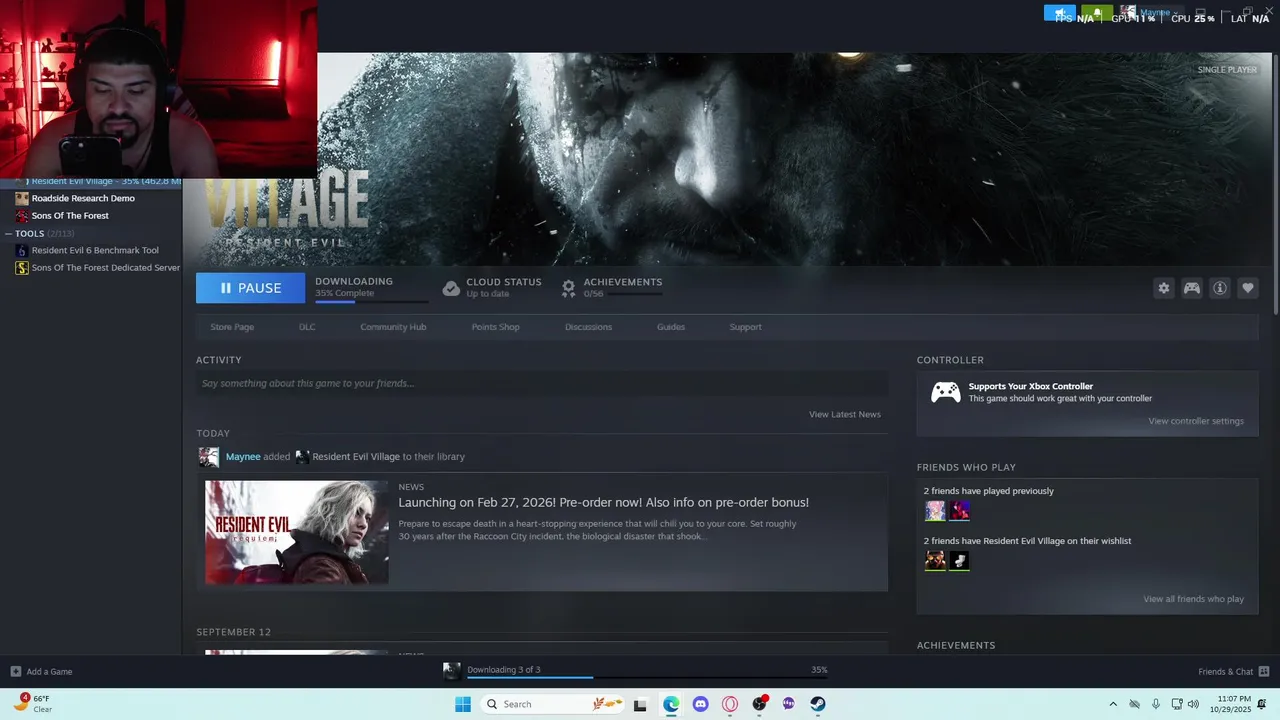Click the activity status input field
Viewport: 1280px width, 720px height.
tap(542, 383)
